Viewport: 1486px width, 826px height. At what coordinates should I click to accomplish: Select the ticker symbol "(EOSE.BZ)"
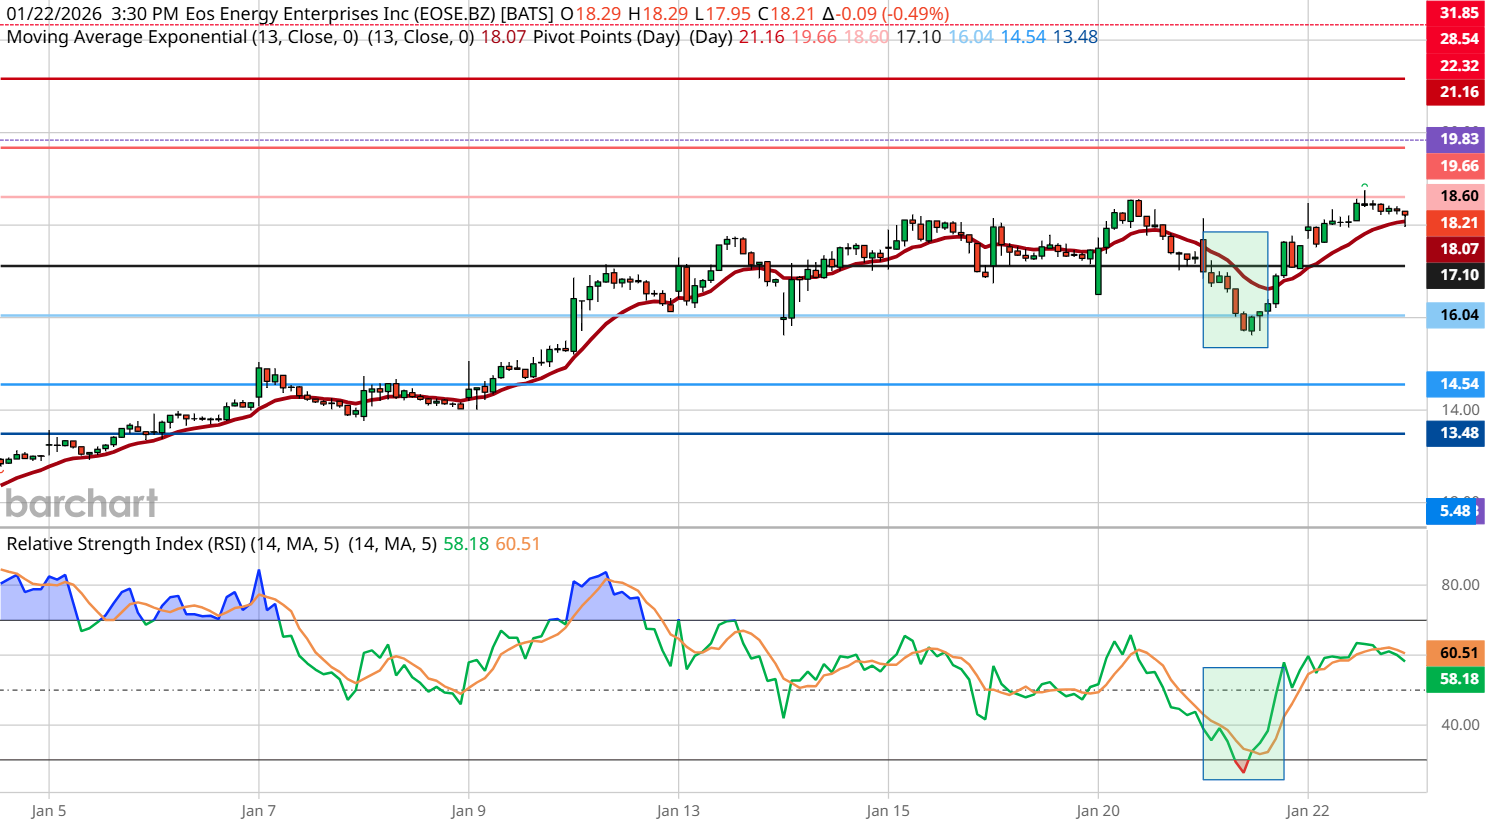[x=455, y=14]
